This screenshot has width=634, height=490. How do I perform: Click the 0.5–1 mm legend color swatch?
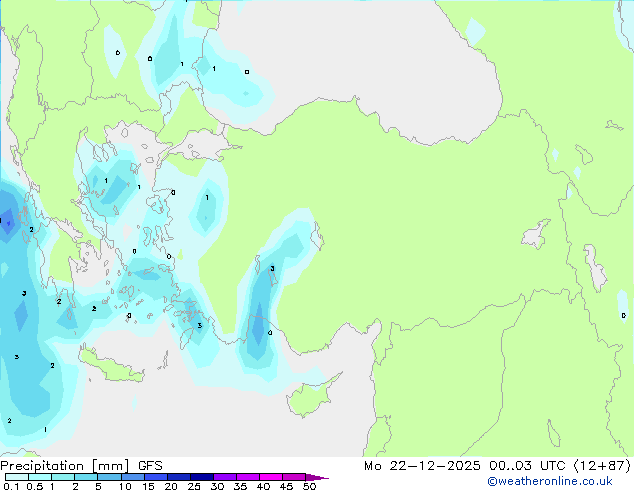click(40, 477)
